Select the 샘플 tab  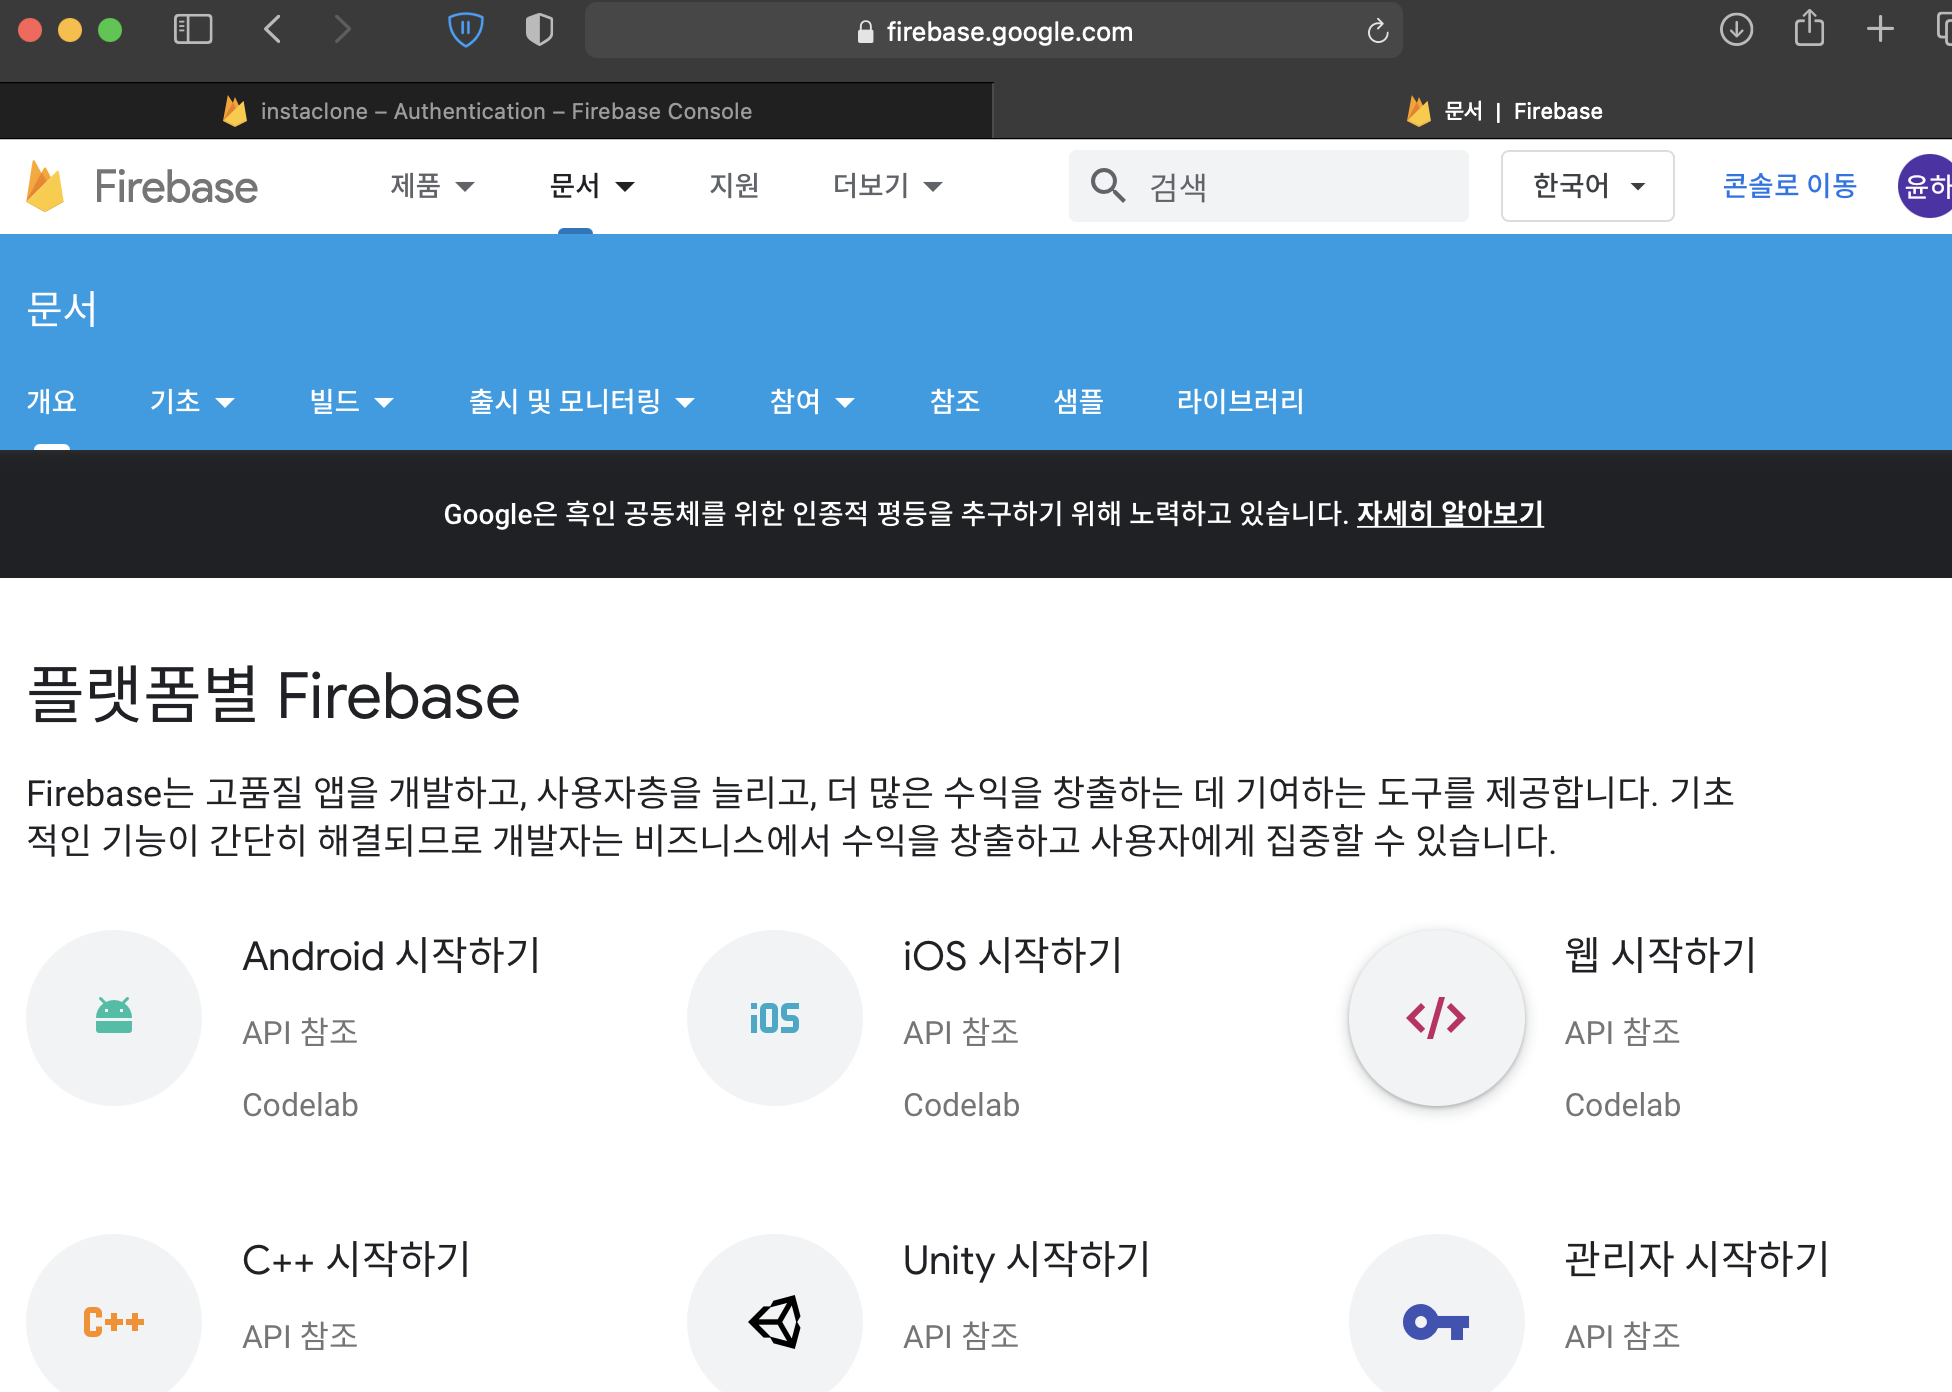[1078, 402]
